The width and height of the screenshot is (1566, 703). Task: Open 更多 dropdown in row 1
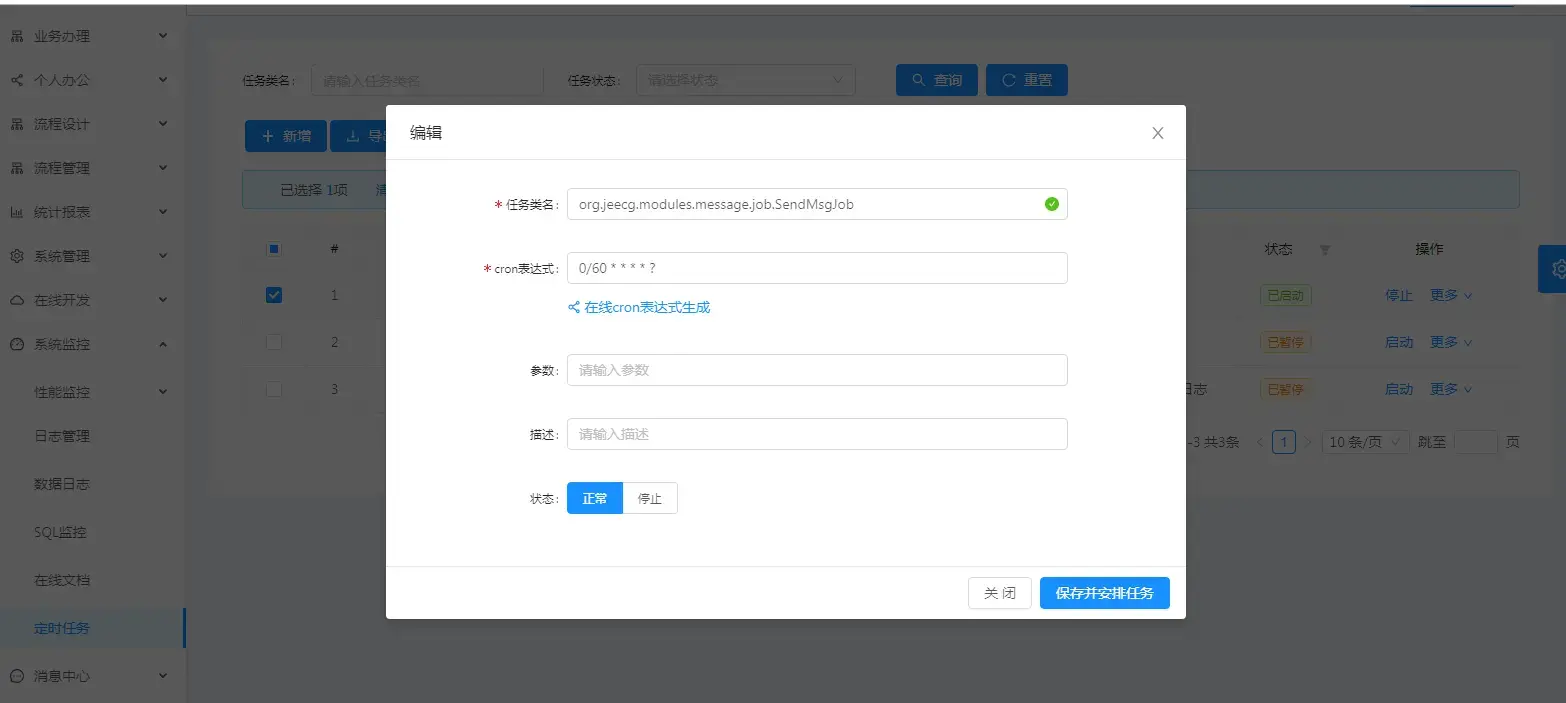(1451, 295)
